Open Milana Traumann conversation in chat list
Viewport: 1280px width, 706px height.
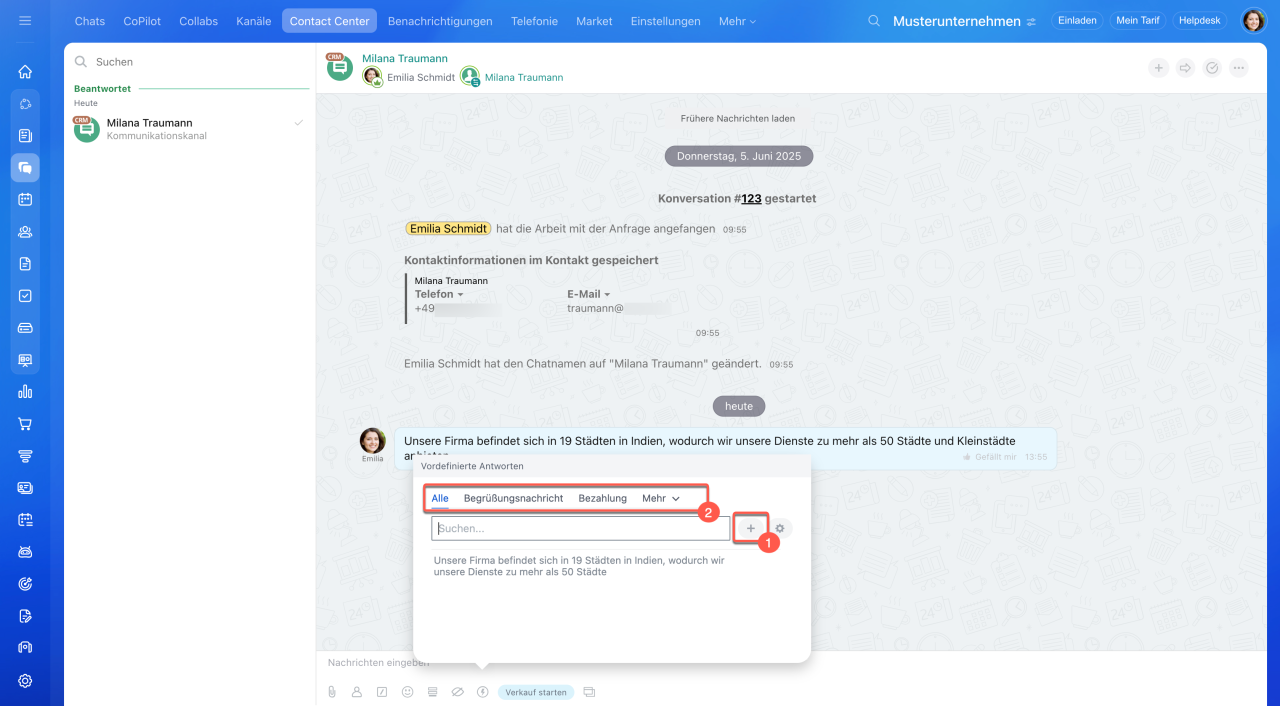click(189, 129)
